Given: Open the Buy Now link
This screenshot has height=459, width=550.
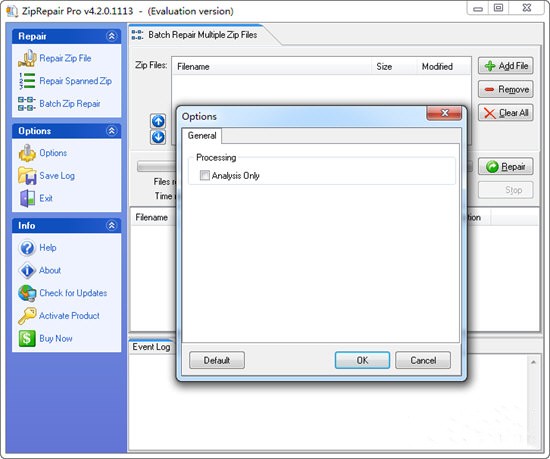Looking at the screenshot, I should tap(55, 339).
